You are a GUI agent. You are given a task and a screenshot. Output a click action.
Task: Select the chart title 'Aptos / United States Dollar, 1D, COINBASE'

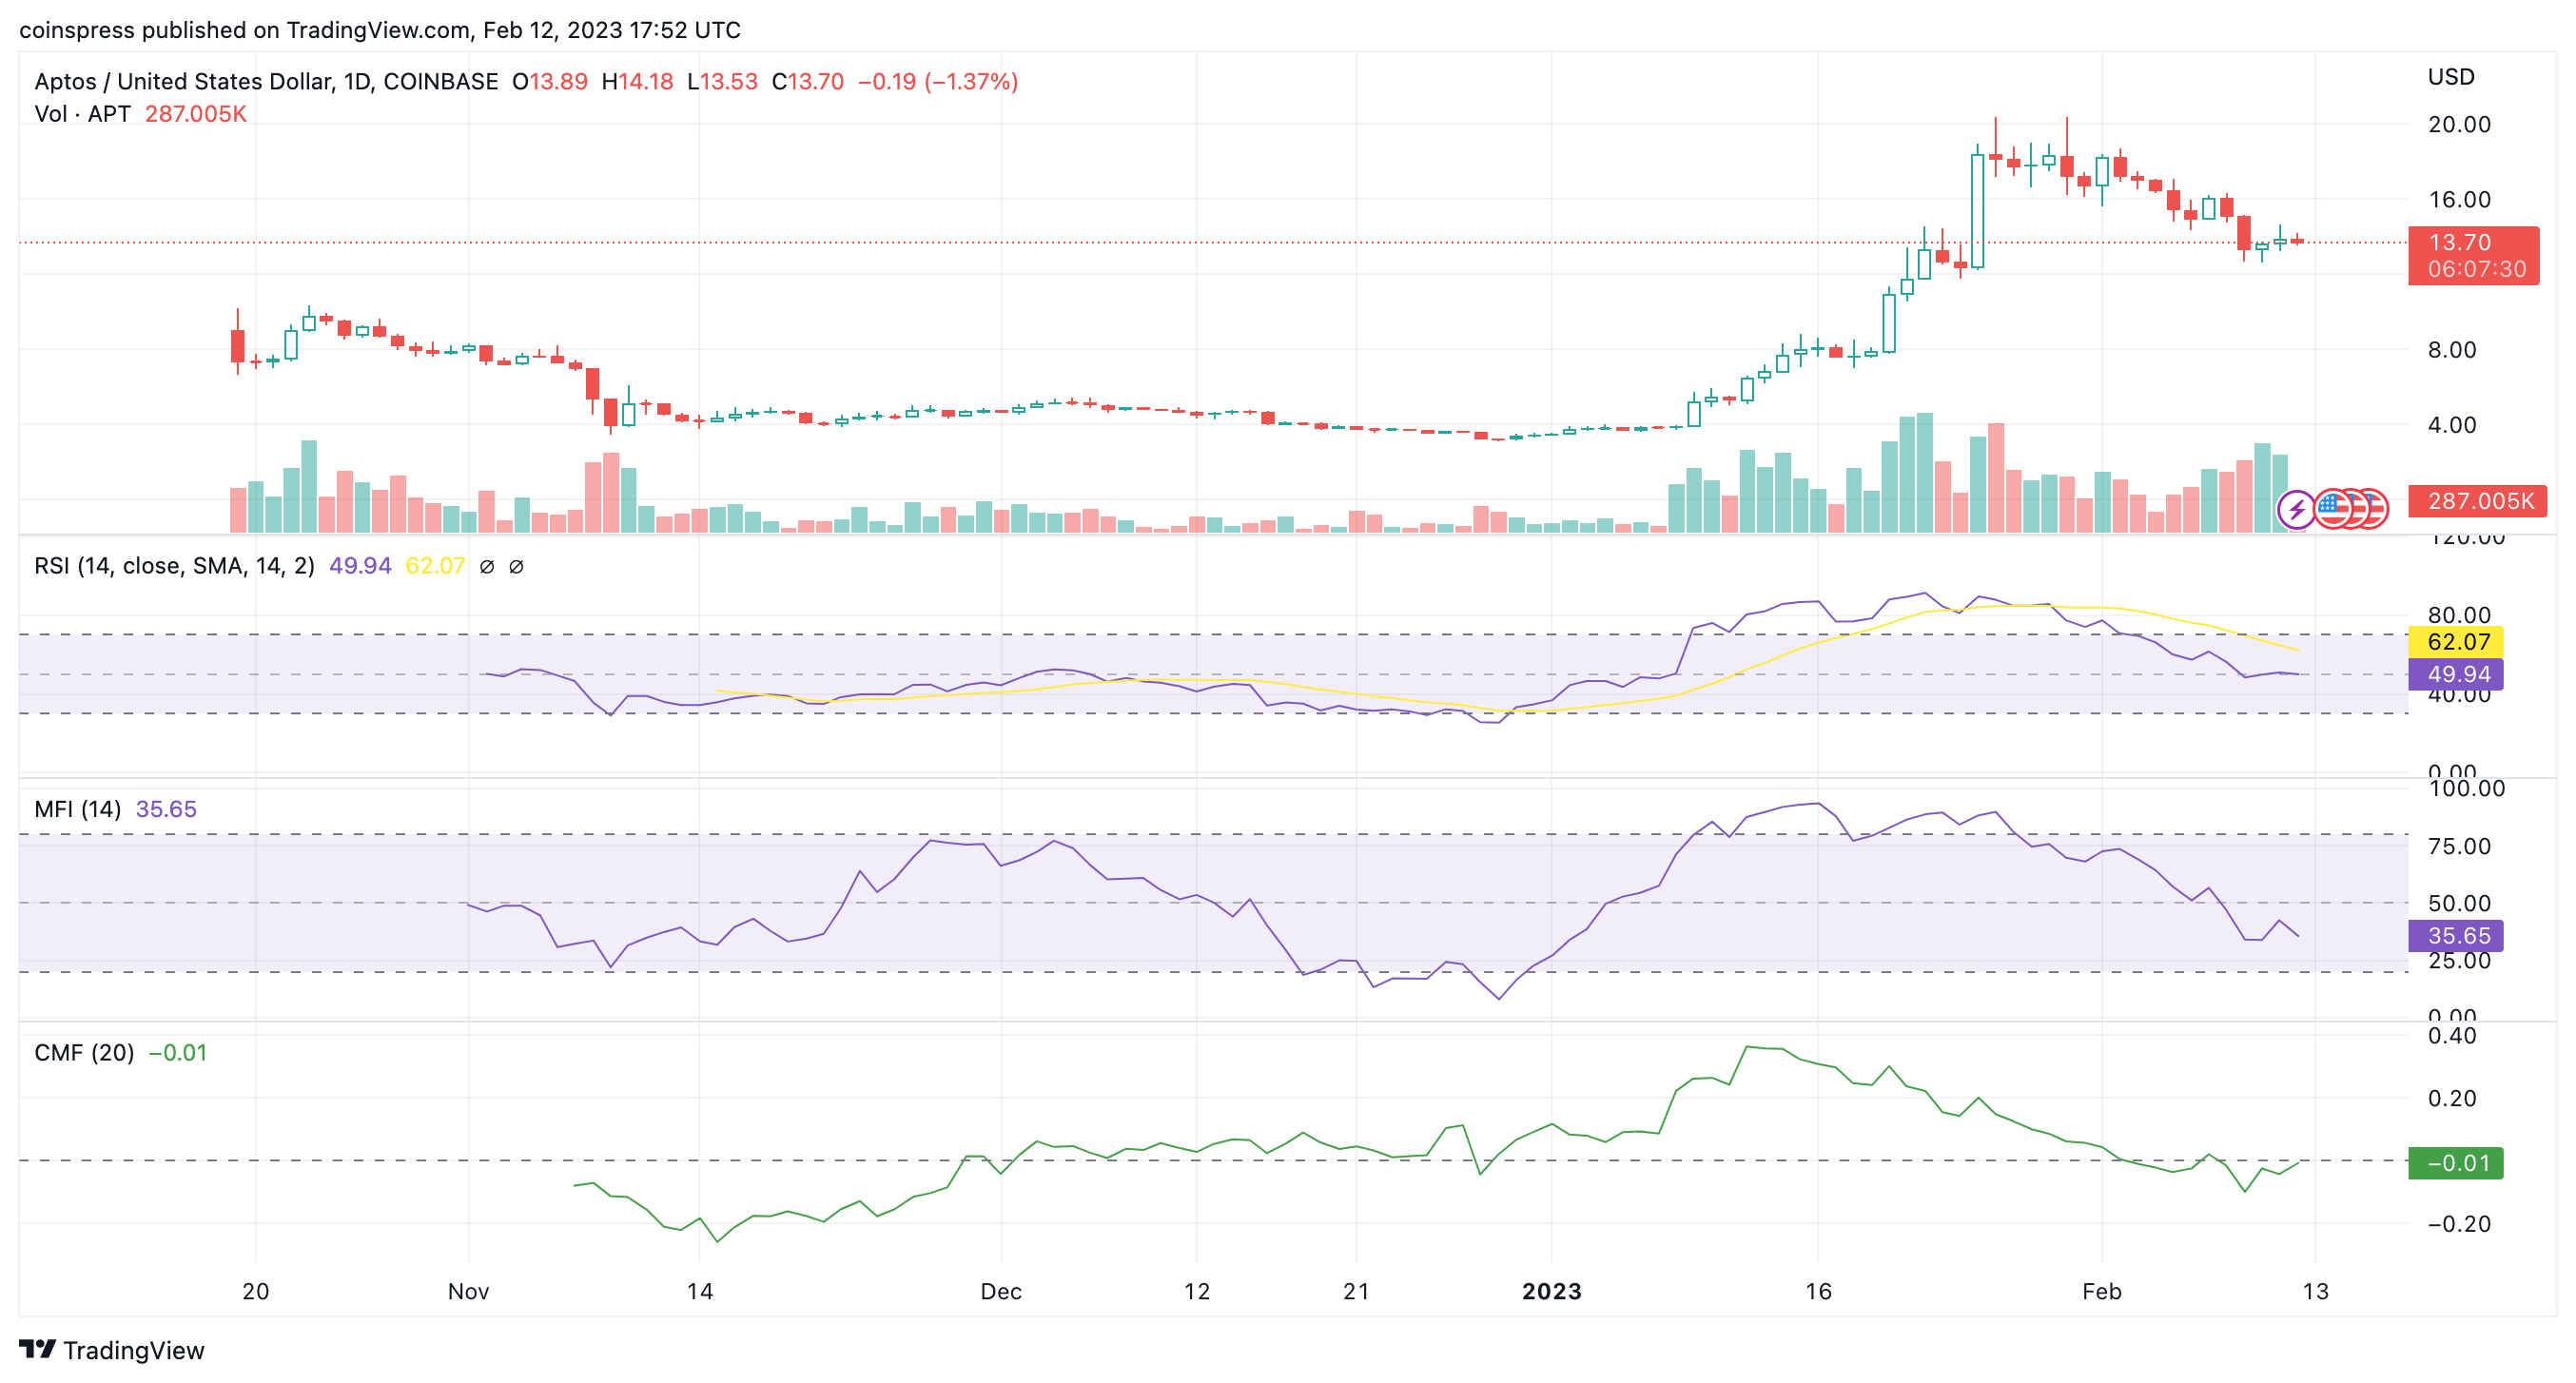(266, 81)
